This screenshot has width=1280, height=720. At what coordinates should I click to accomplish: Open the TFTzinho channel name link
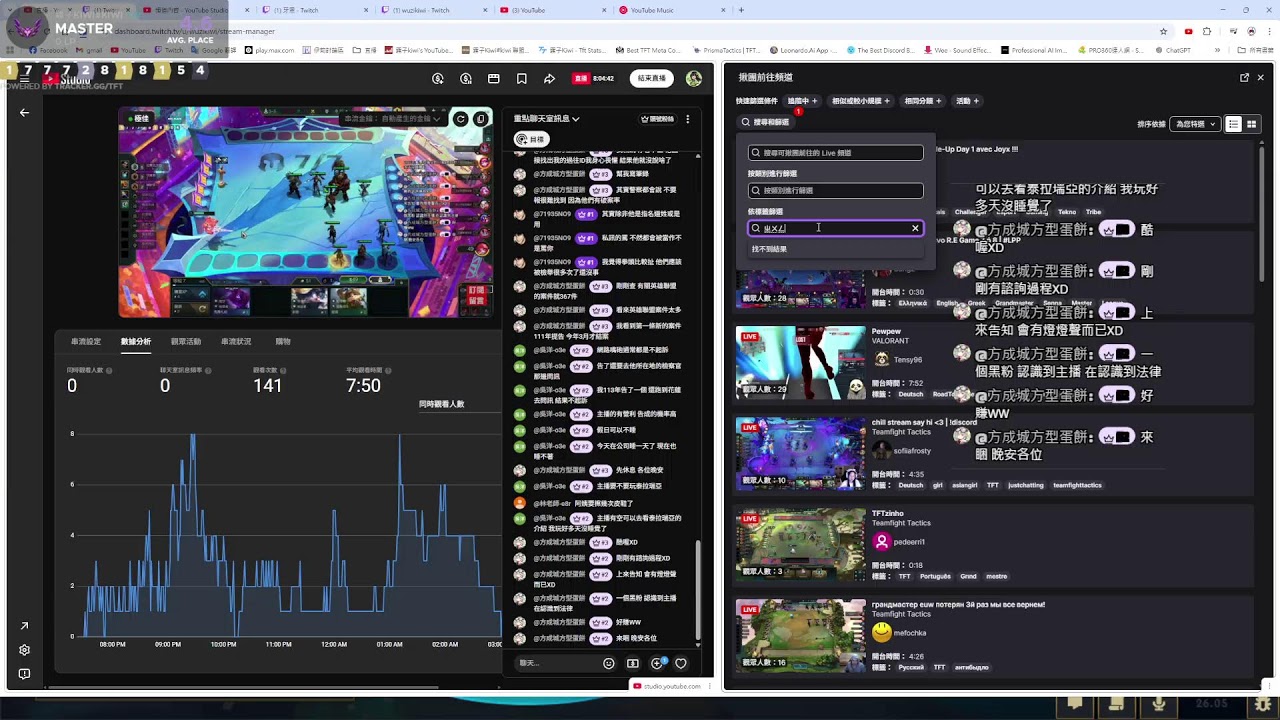(888, 513)
